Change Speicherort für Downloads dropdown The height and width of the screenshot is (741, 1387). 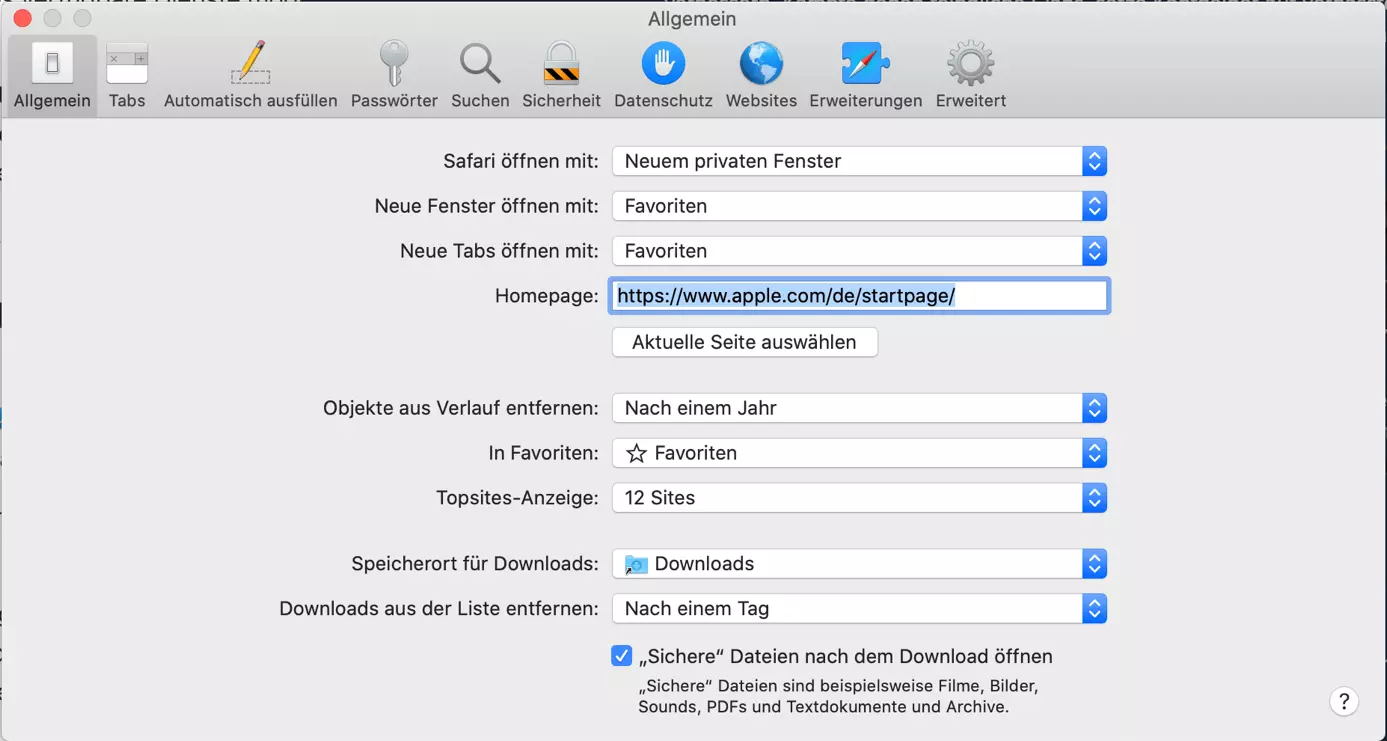[x=859, y=564]
